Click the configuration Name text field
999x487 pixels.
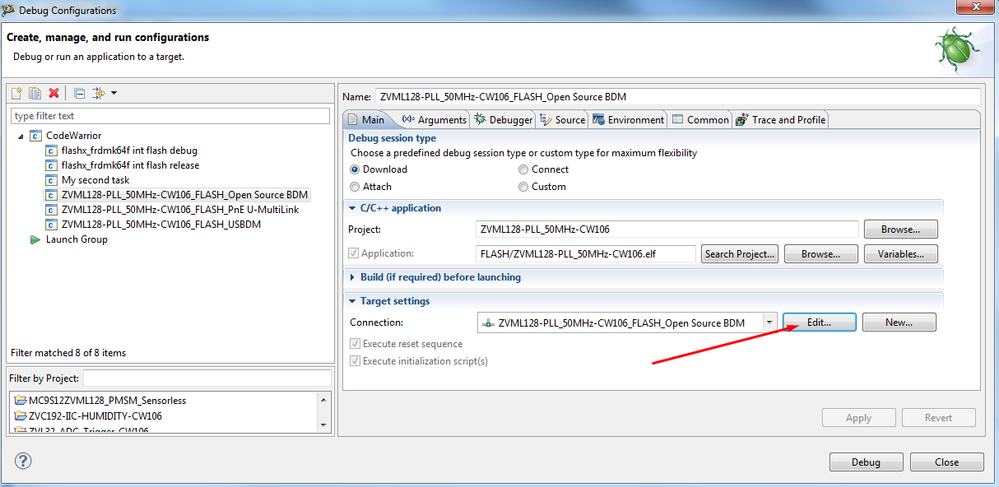point(677,97)
